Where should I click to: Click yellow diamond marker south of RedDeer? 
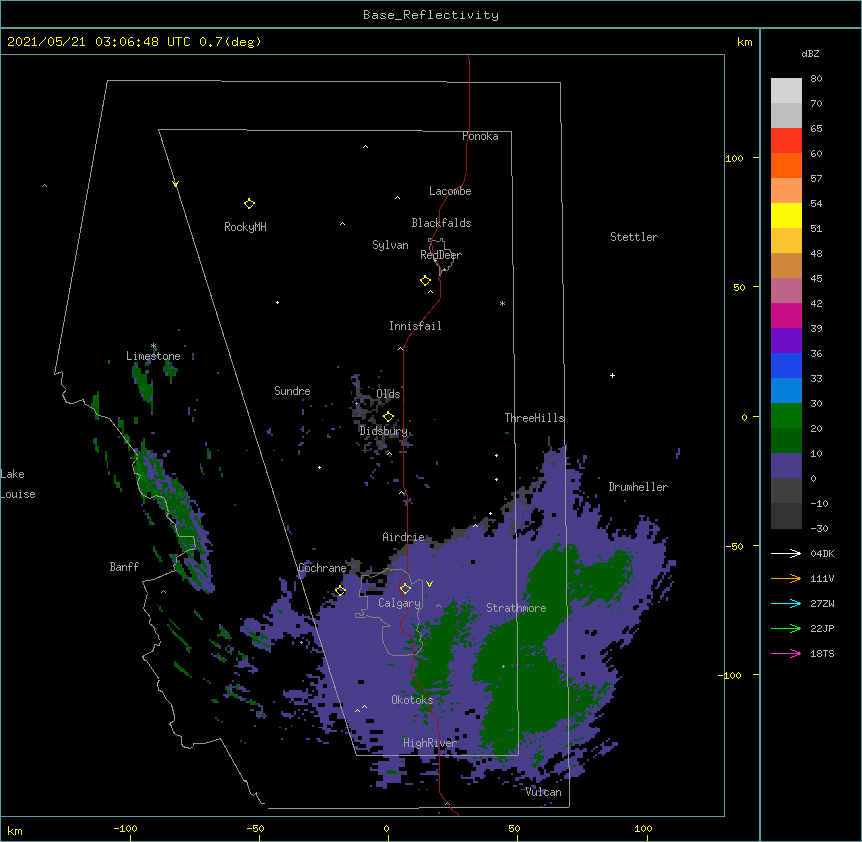click(x=426, y=281)
